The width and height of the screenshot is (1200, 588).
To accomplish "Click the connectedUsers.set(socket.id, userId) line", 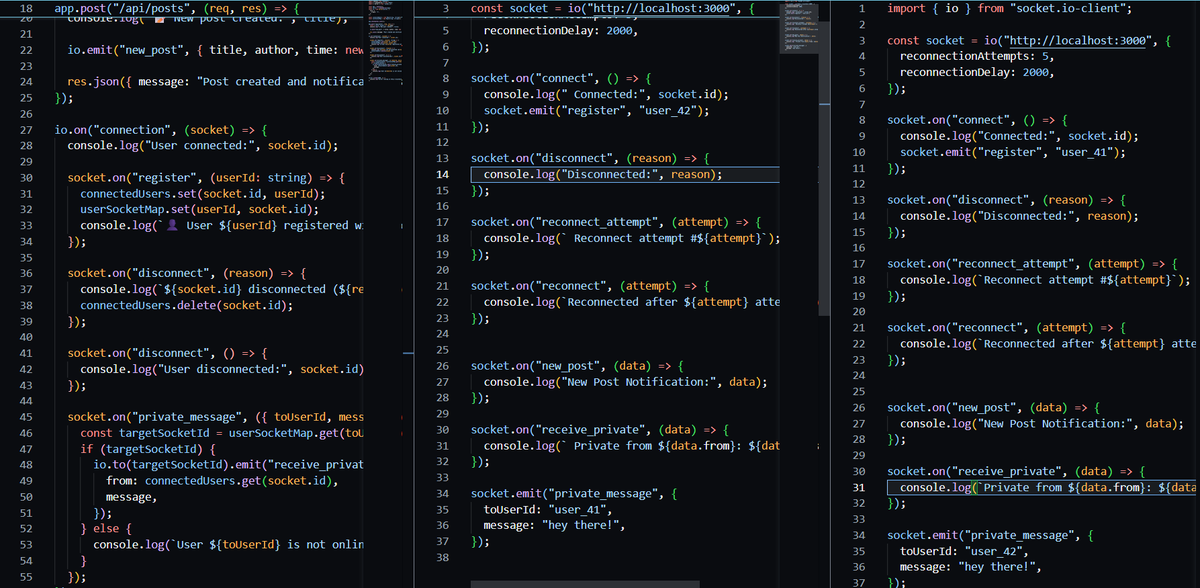I will (x=202, y=194).
